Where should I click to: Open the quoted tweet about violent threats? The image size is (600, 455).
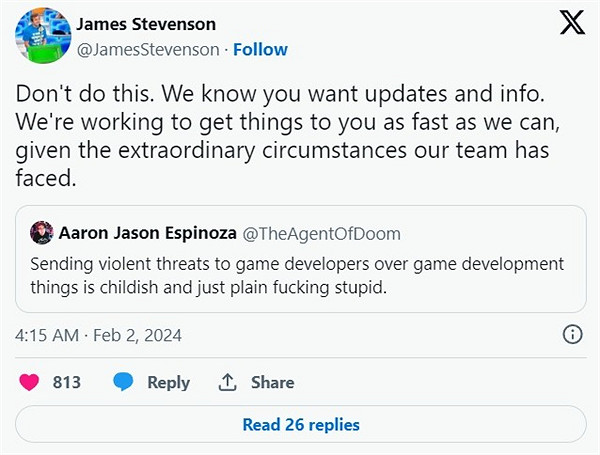click(x=300, y=275)
